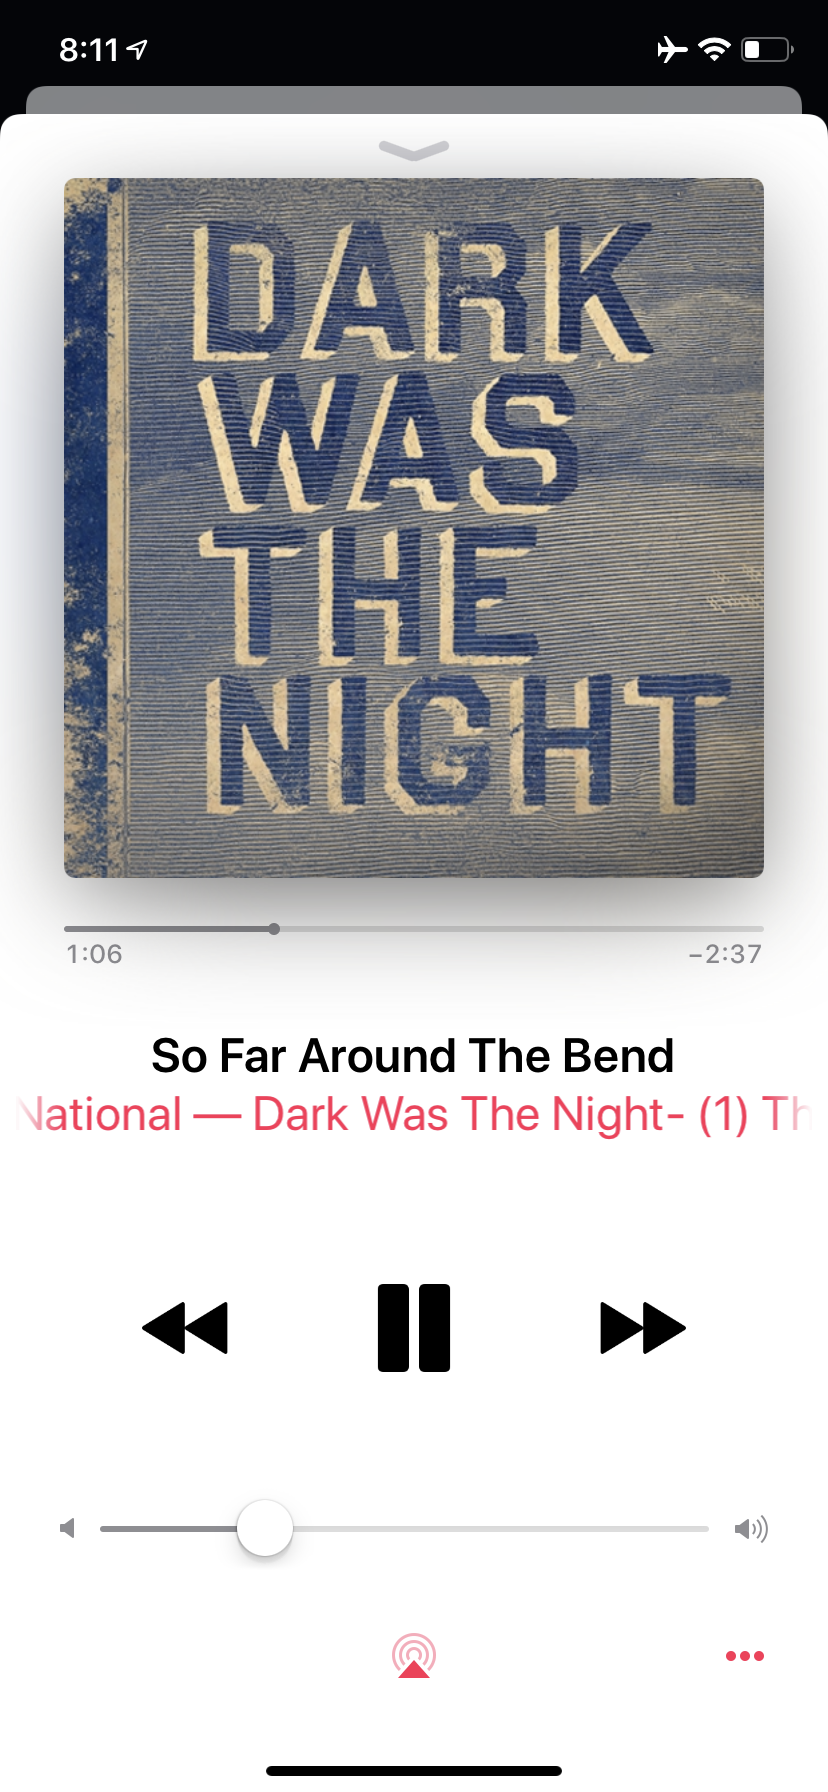Collapse the Now Playing sheet with the chevron

pos(414,150)
